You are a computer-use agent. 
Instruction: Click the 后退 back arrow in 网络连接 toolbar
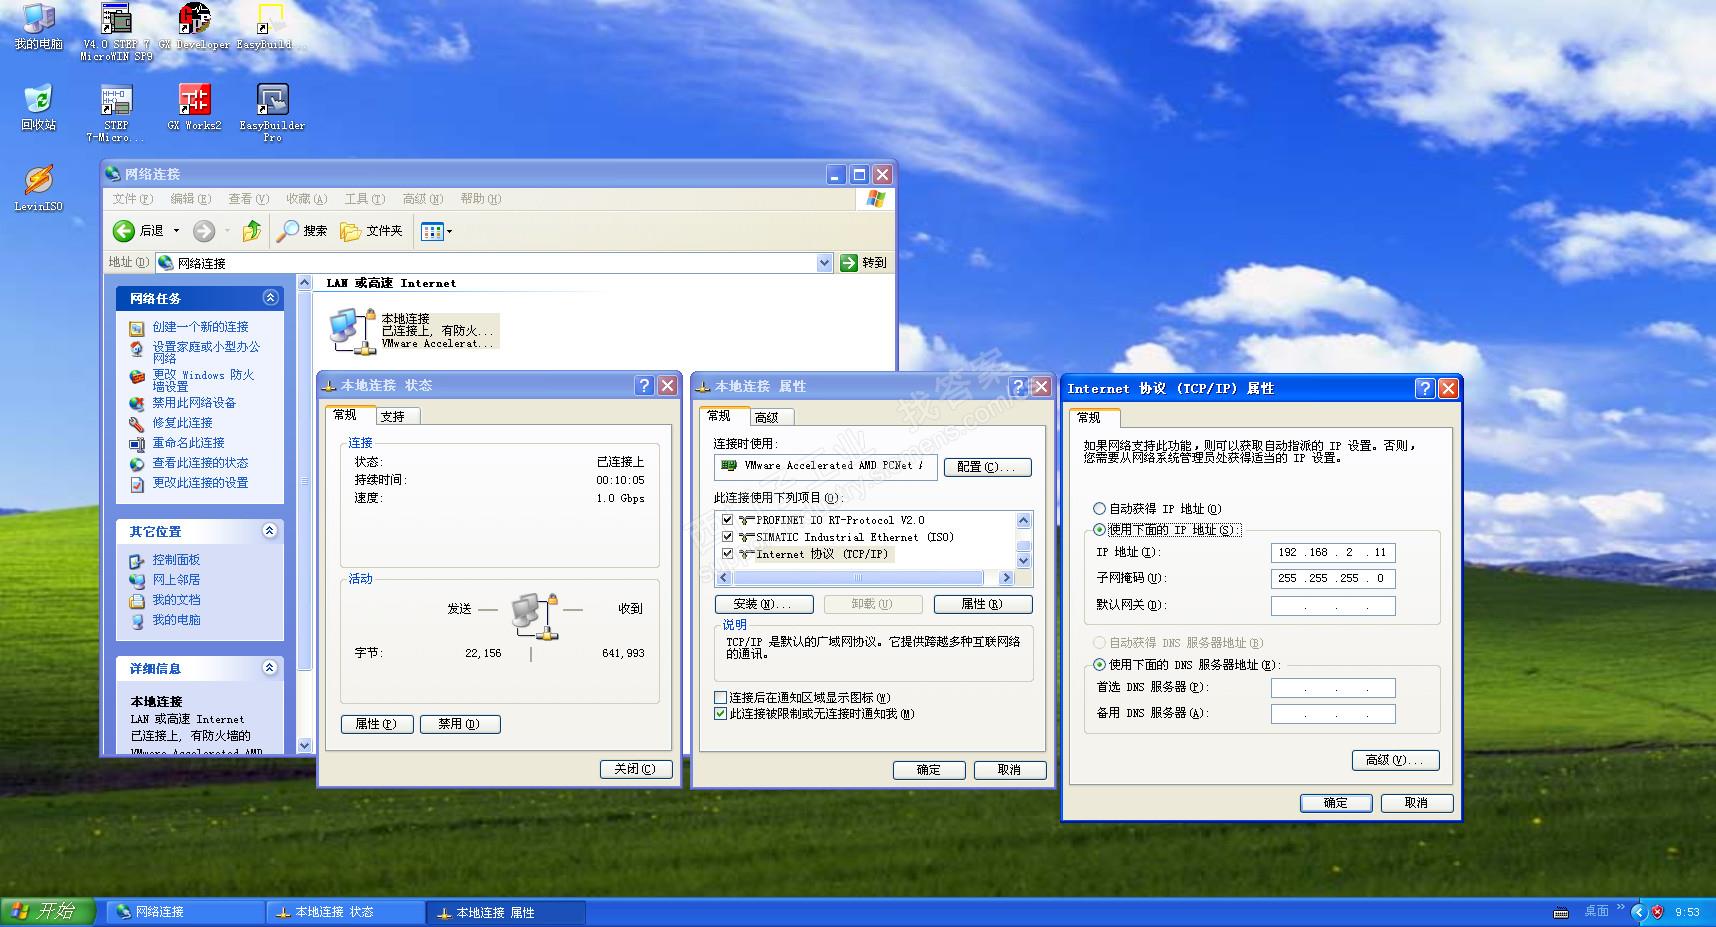click(x=124, y=231)
